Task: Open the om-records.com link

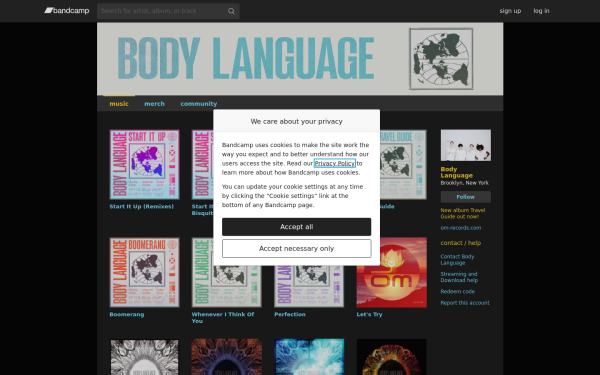Action: point(461,228)
